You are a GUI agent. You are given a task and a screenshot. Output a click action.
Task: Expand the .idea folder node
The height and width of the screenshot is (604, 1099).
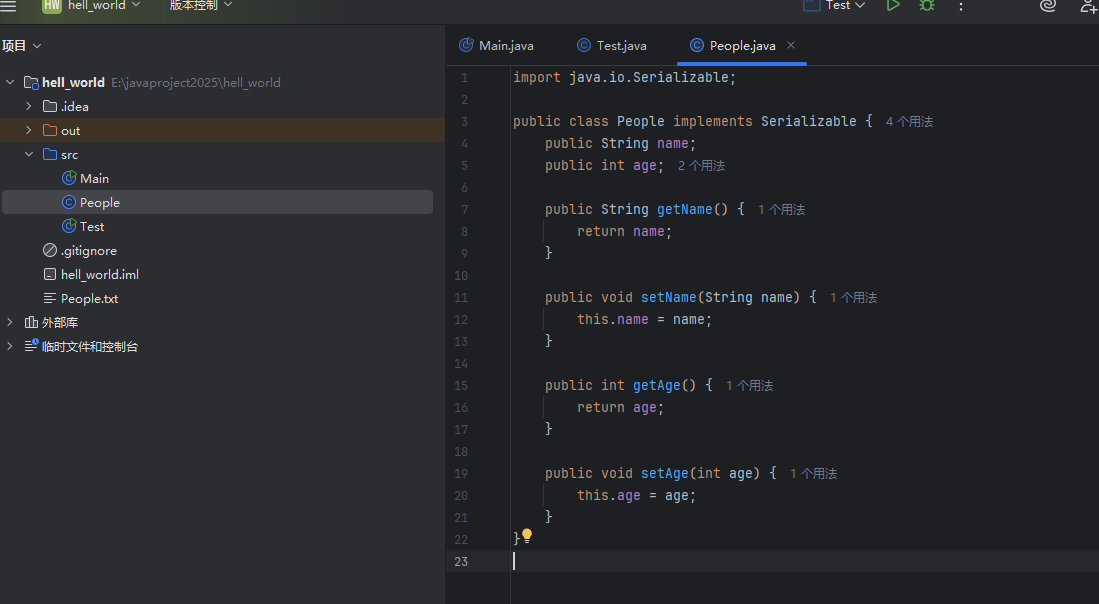point(29,106)
